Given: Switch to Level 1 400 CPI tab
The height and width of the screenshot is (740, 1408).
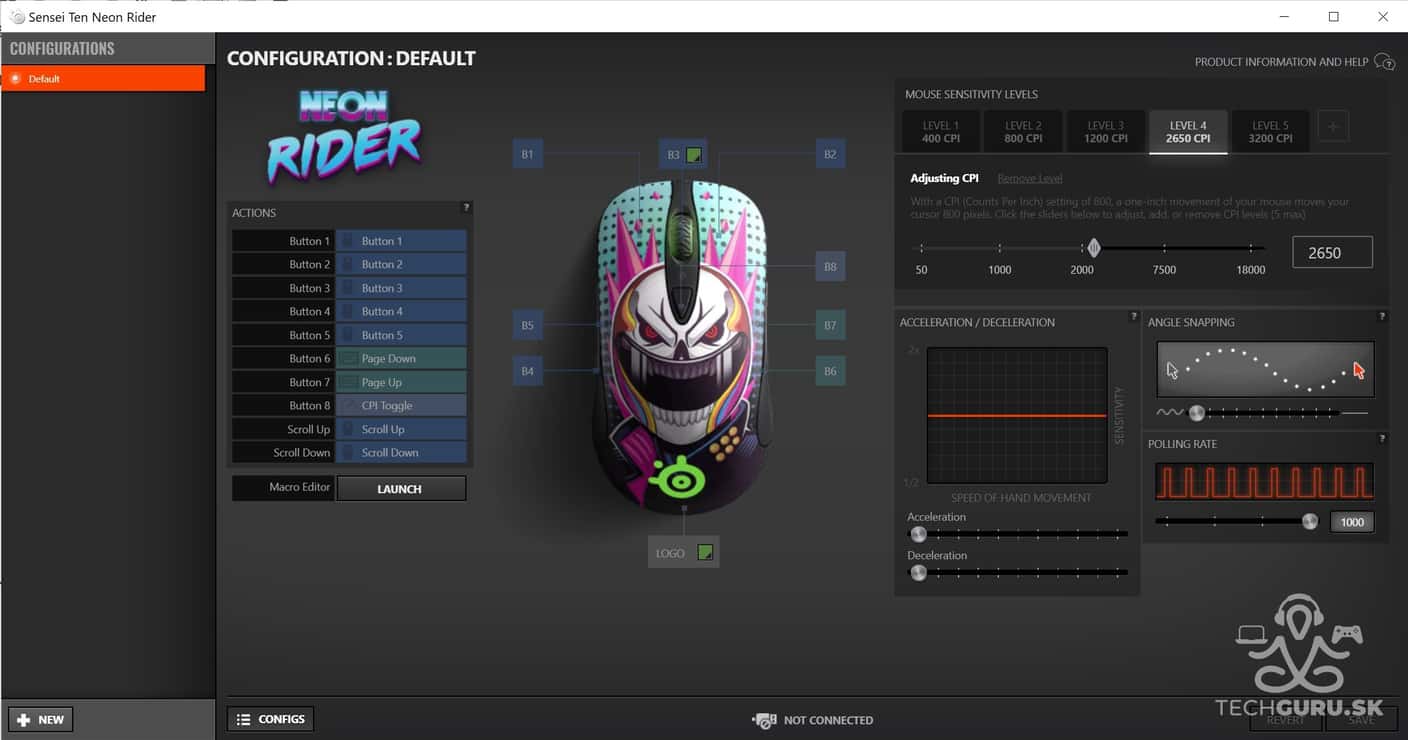Looking at the screenshot, I should [941, 132].
